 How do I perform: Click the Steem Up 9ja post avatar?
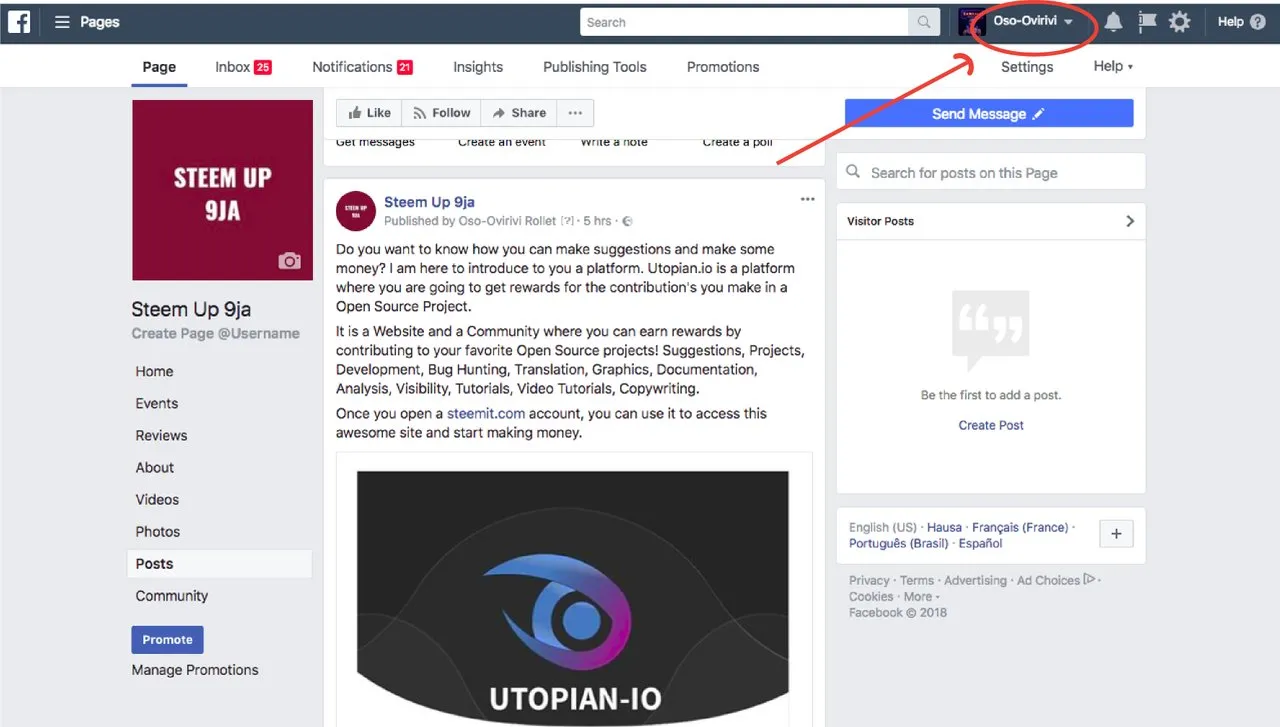click(x=356, y=211)
